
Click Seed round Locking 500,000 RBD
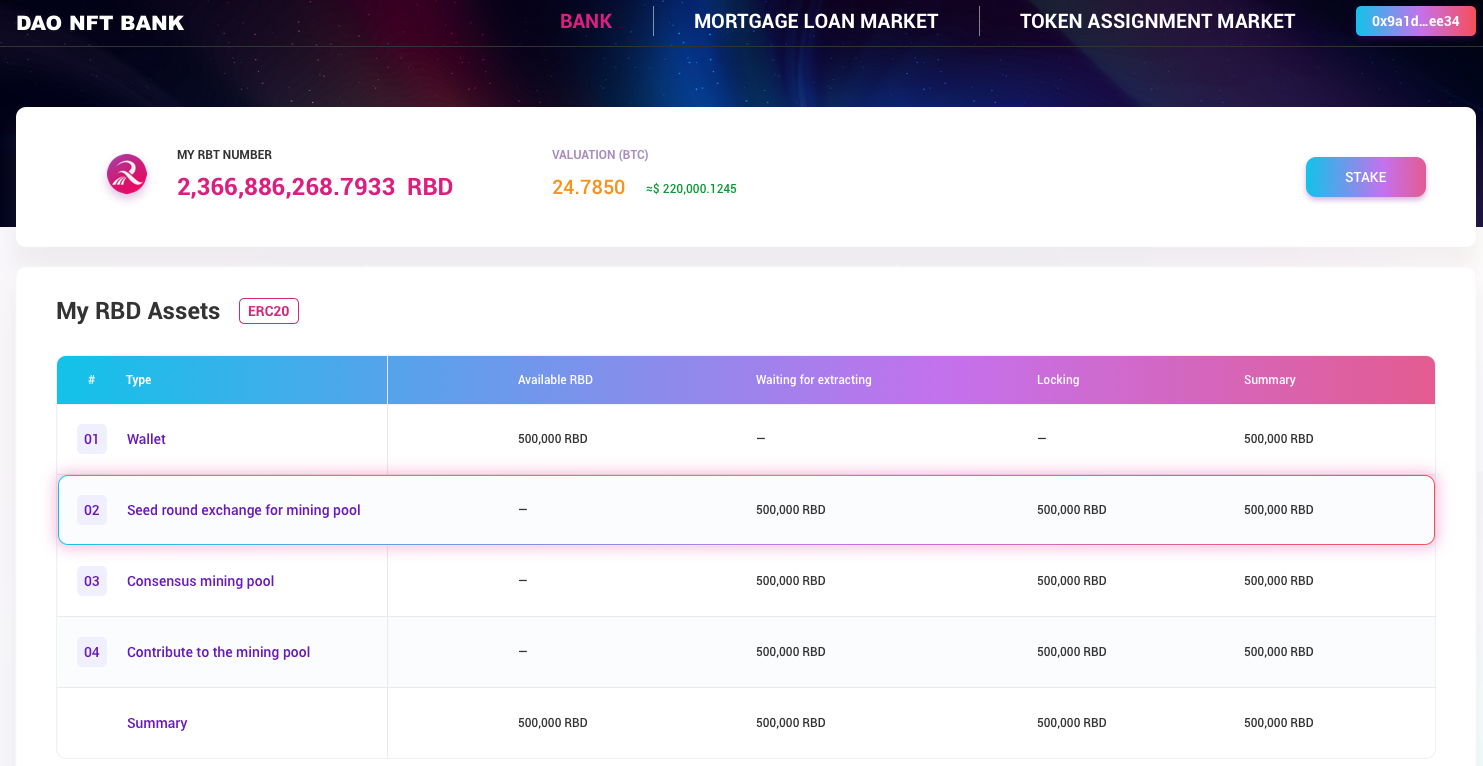click(x=1072, y=510)
